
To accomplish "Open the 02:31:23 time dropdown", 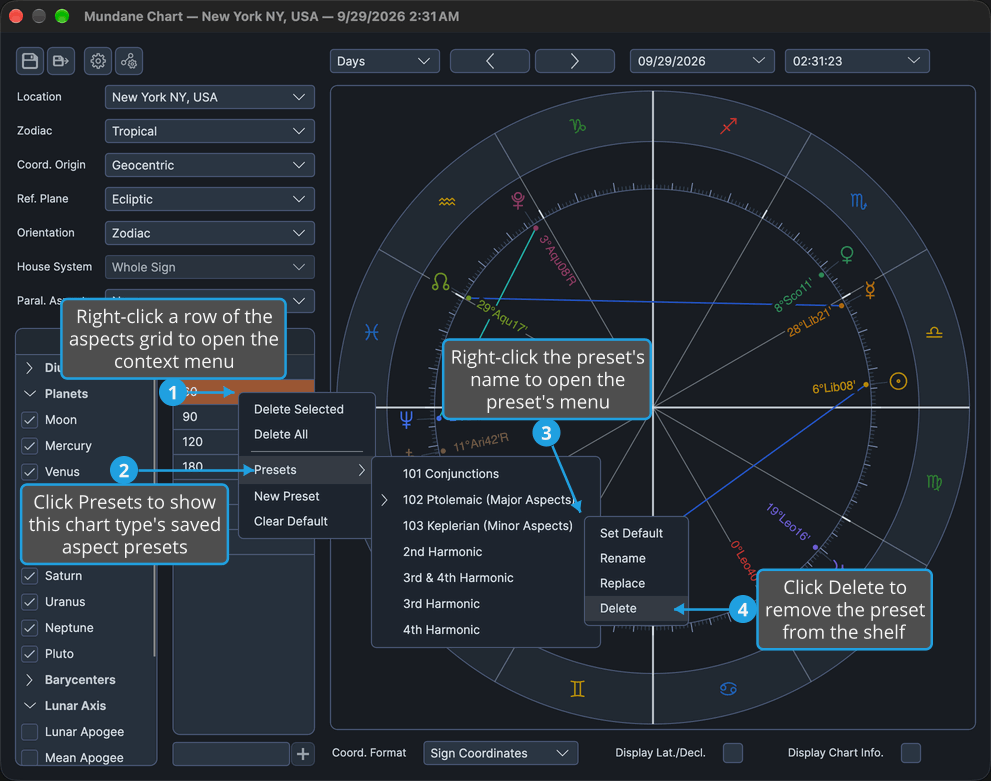I will tap(857, 61).
